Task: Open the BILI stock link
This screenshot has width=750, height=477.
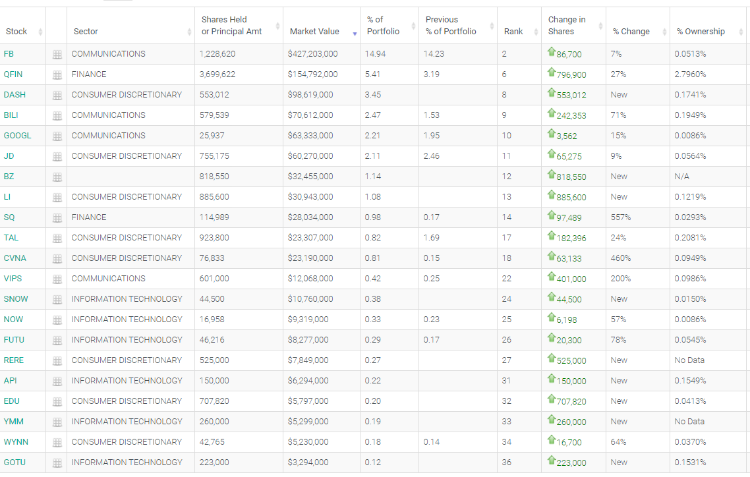Action: pyautogui.click(x=11, y=115)
